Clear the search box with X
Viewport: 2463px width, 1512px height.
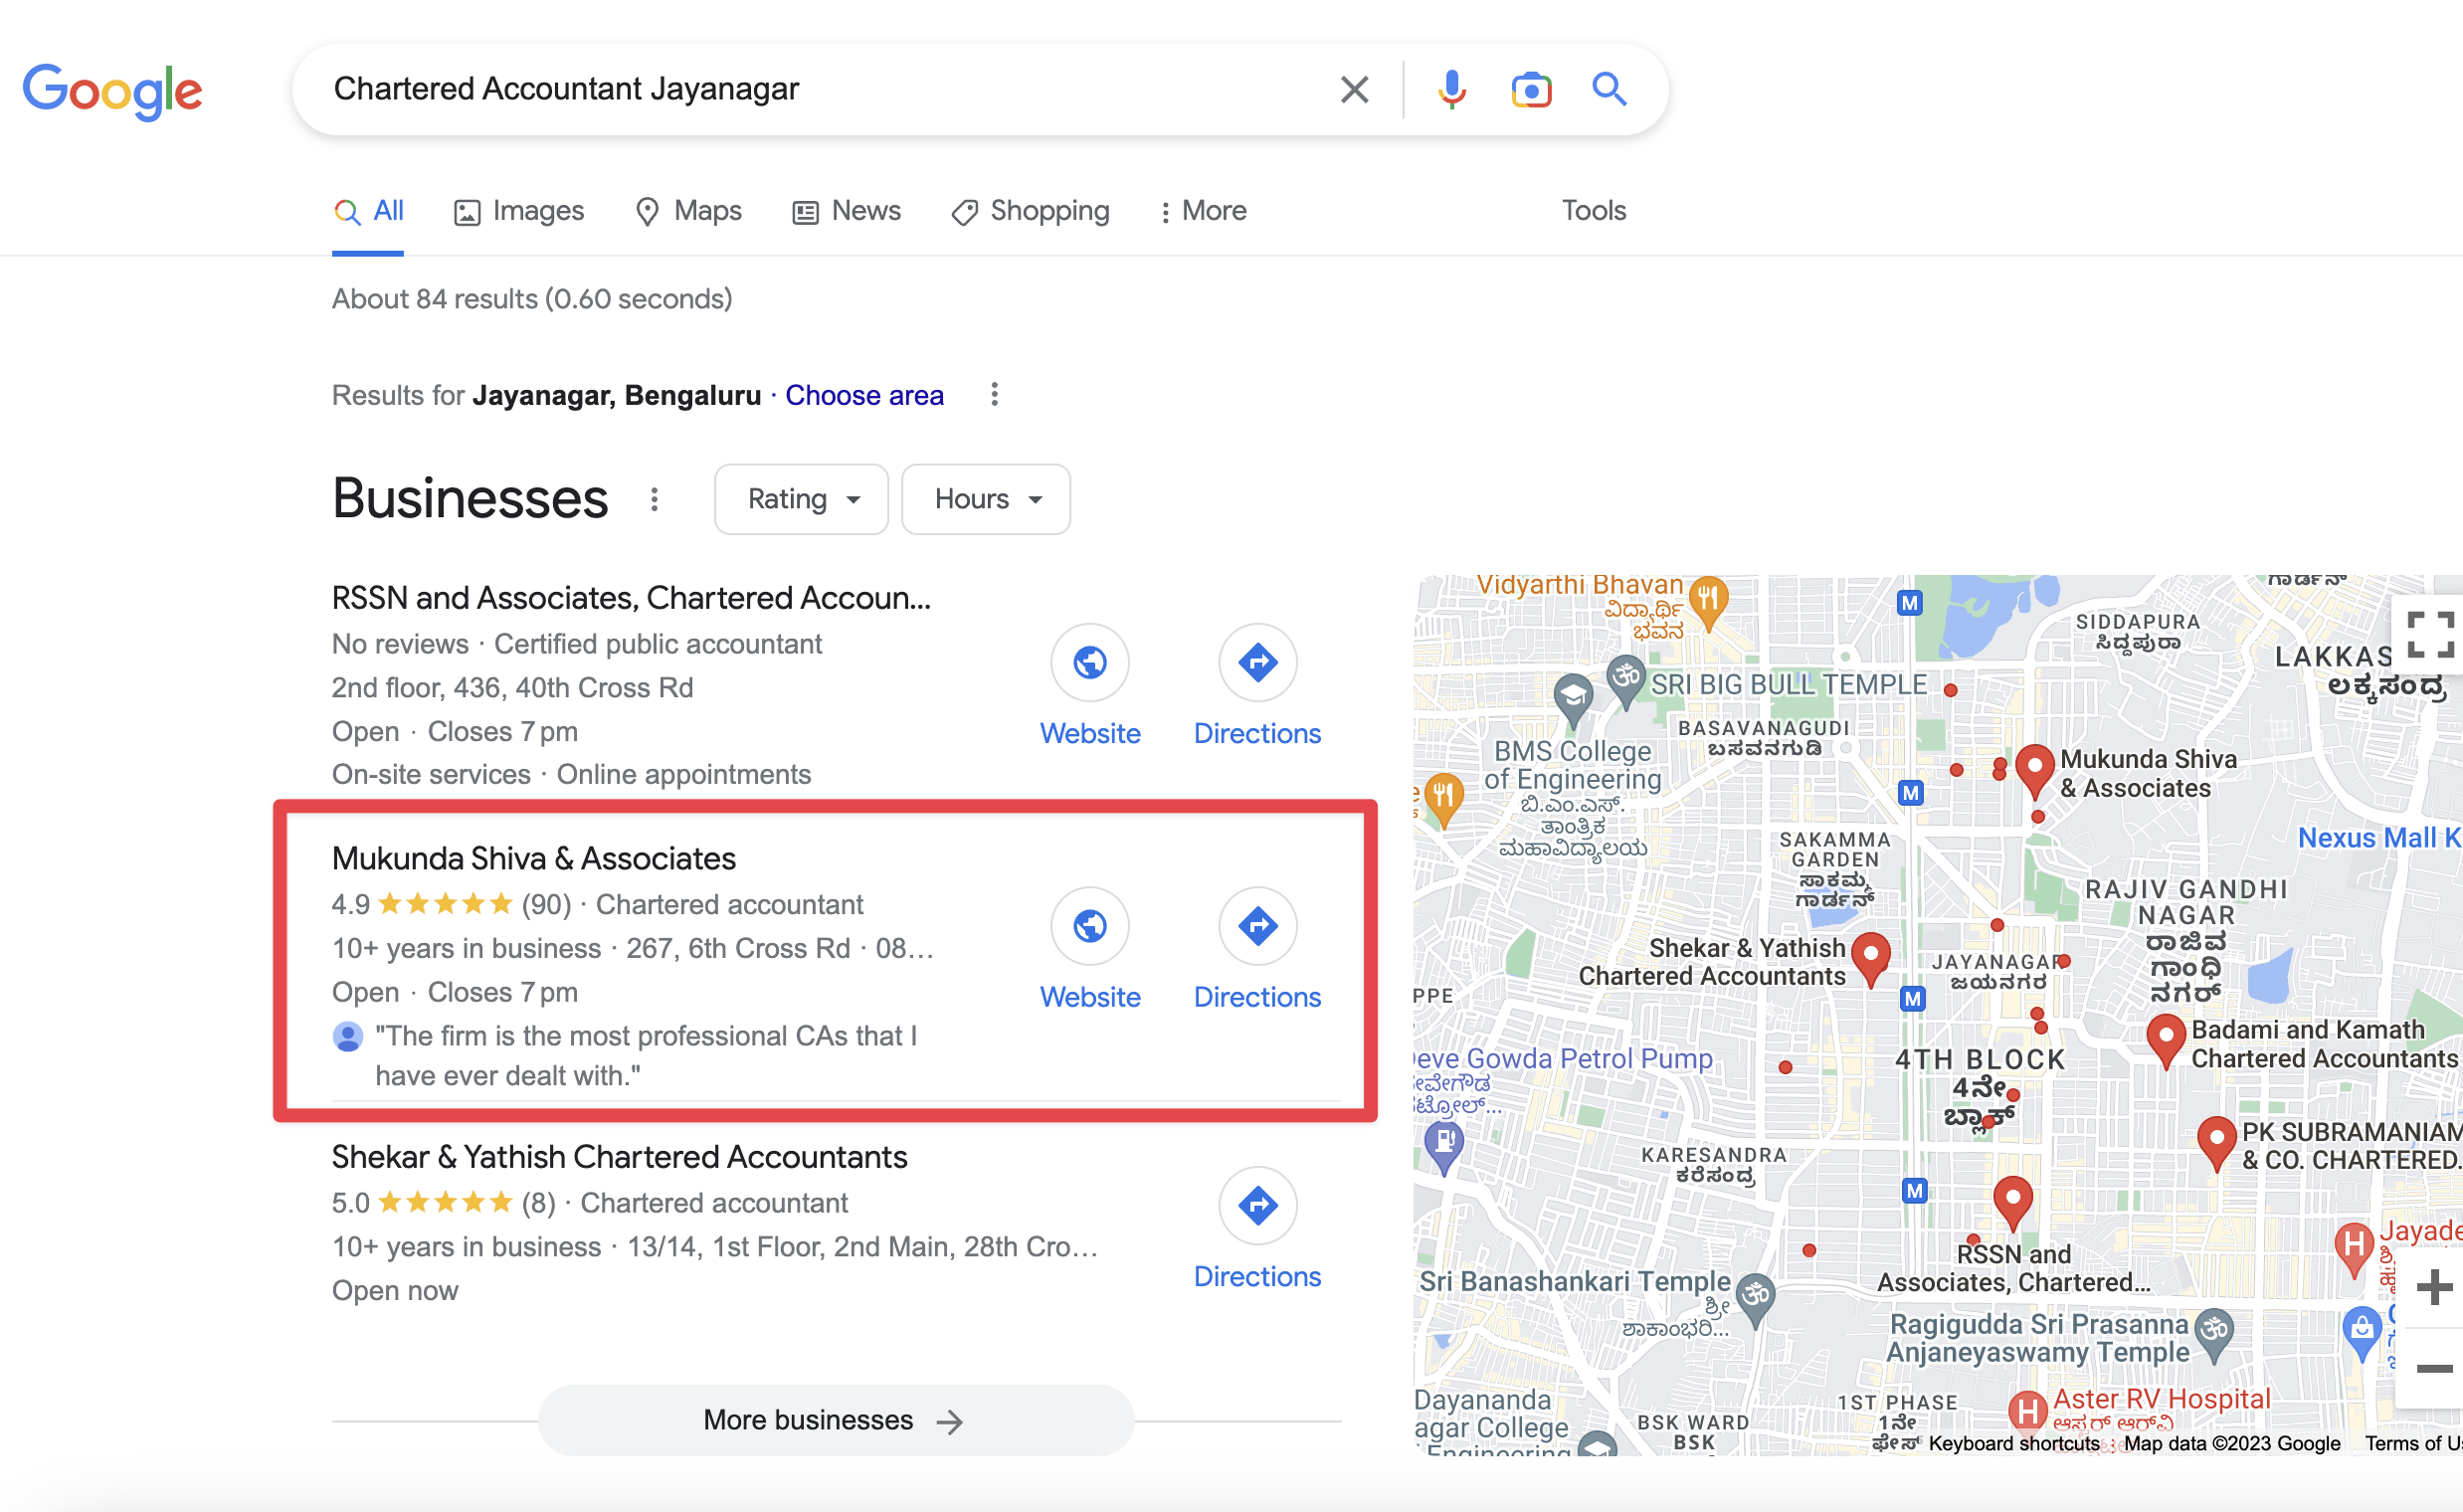1354,90
